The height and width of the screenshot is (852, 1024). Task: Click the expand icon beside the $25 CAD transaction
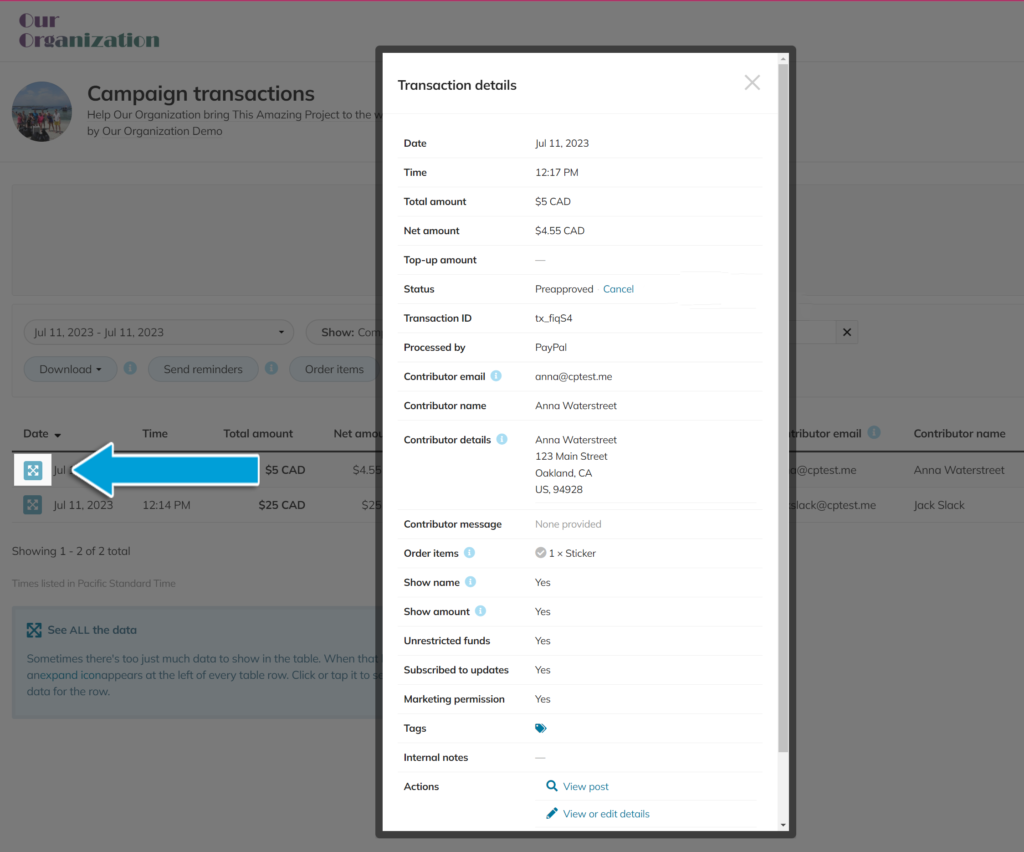click(33, 505)
